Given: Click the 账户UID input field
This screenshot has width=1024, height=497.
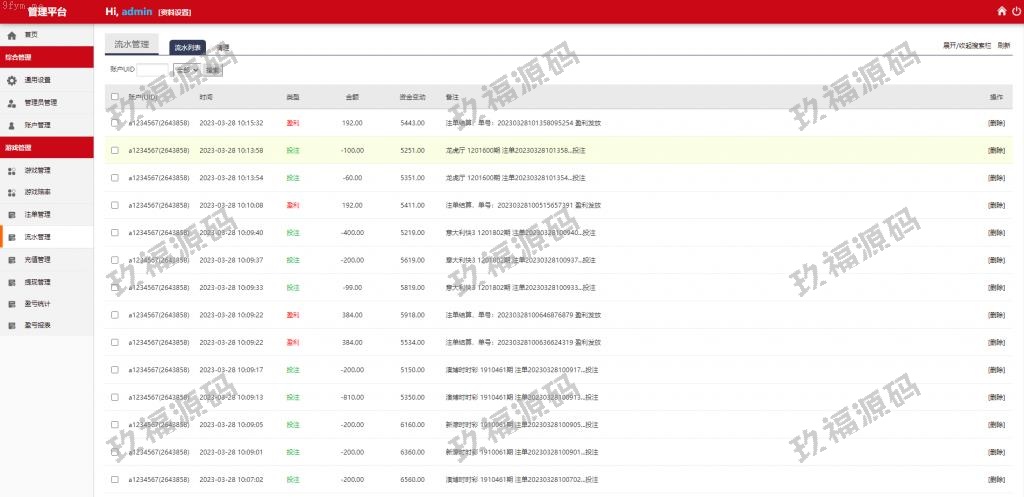Looking at the screenshot, I should pos(153,70).
